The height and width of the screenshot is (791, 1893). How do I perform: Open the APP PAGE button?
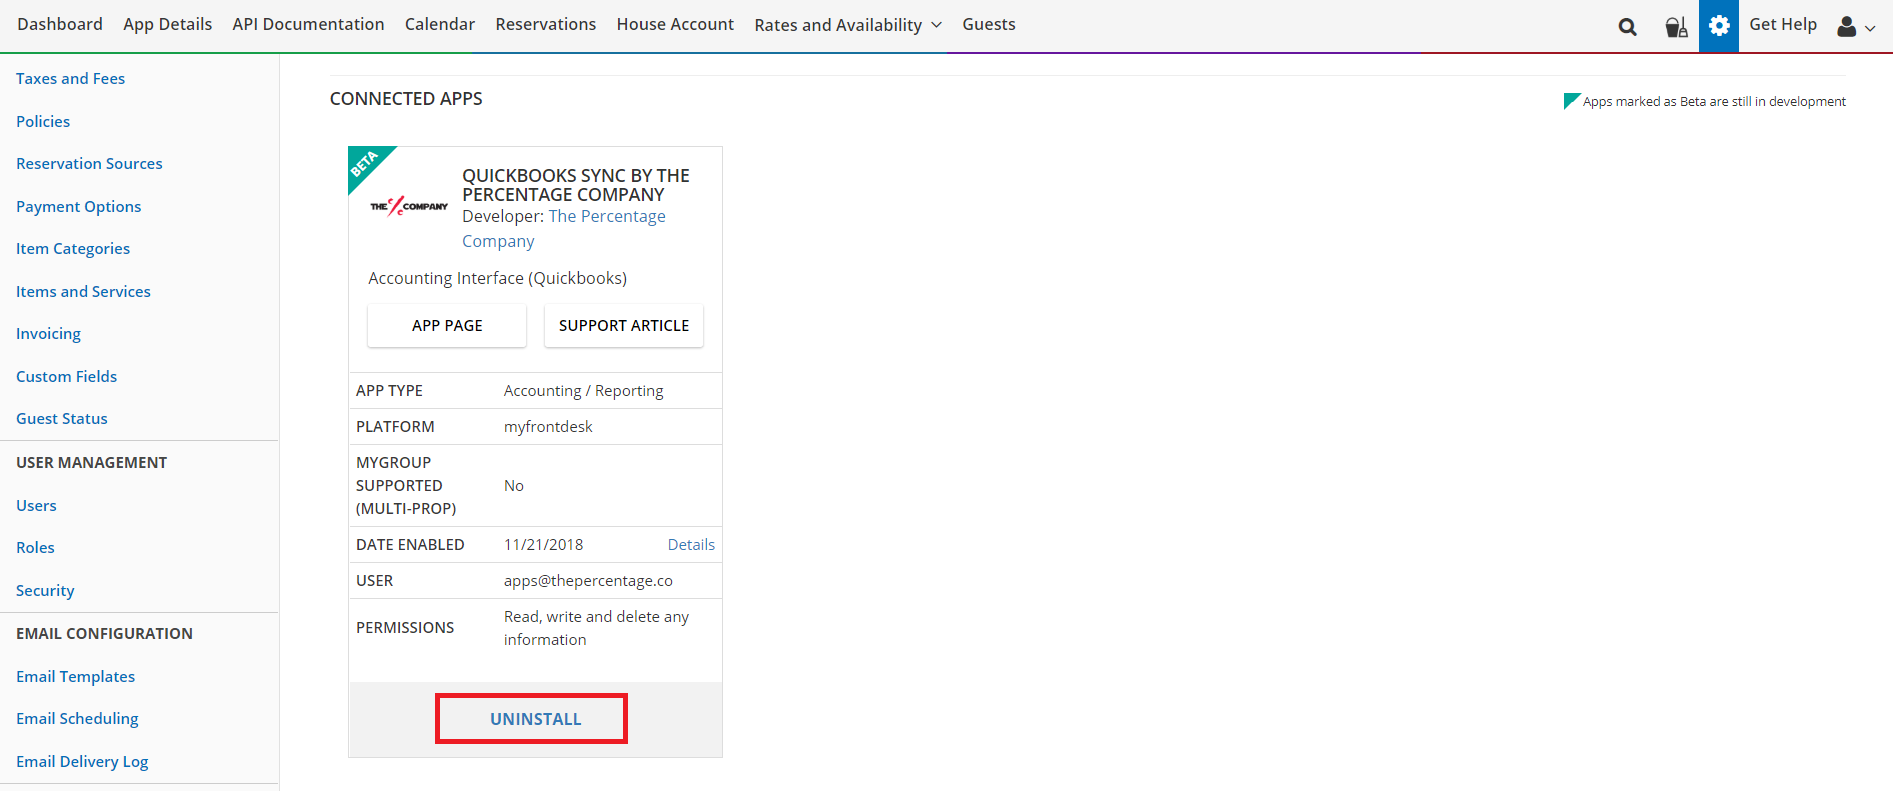coord(447,326)
